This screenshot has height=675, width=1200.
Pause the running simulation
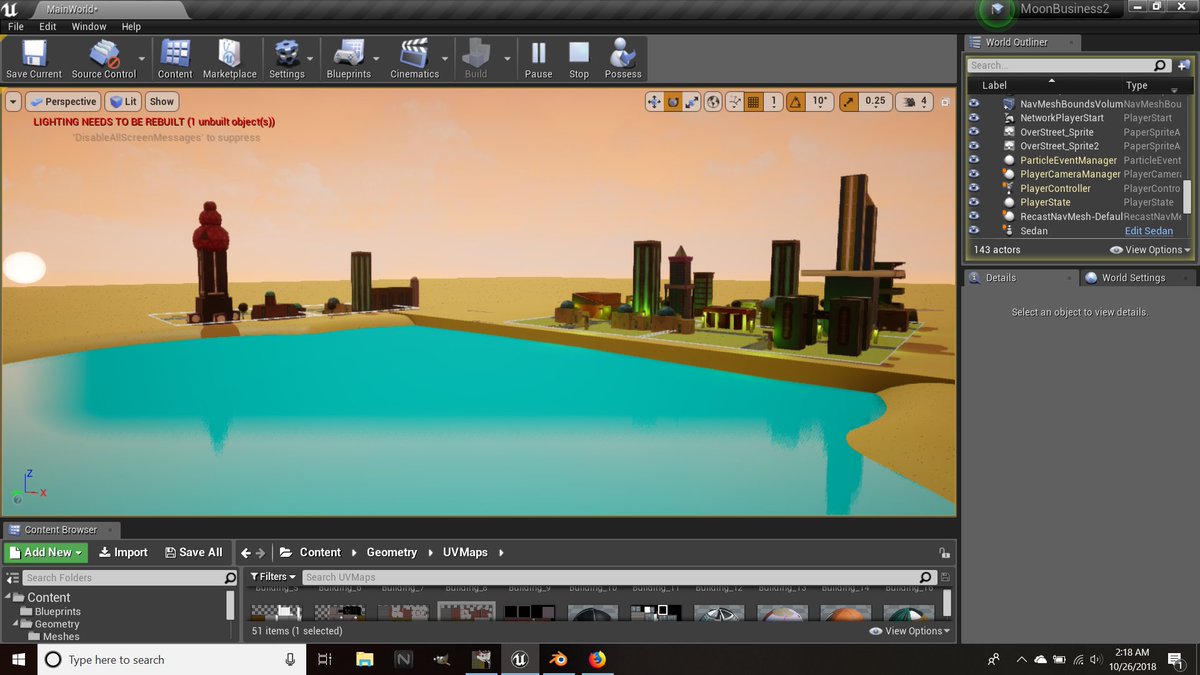coord(538,59)
